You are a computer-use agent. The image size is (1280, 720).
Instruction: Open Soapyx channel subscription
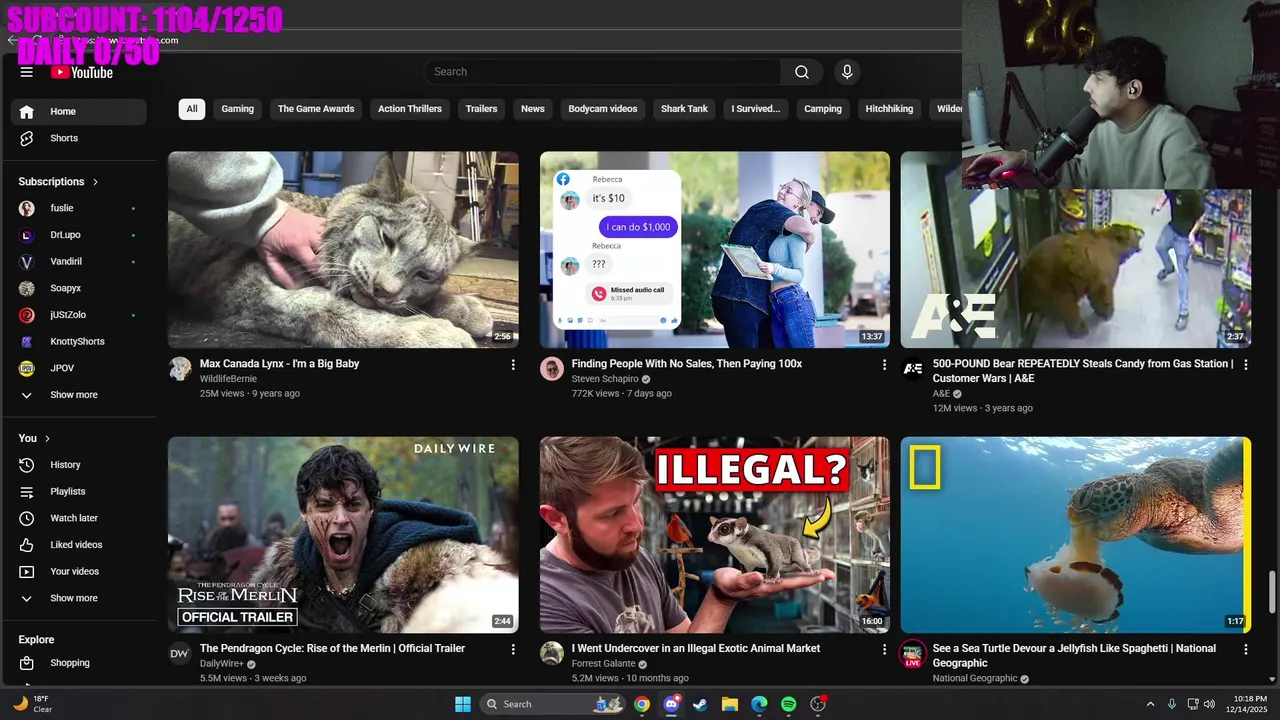click(79, 288)
